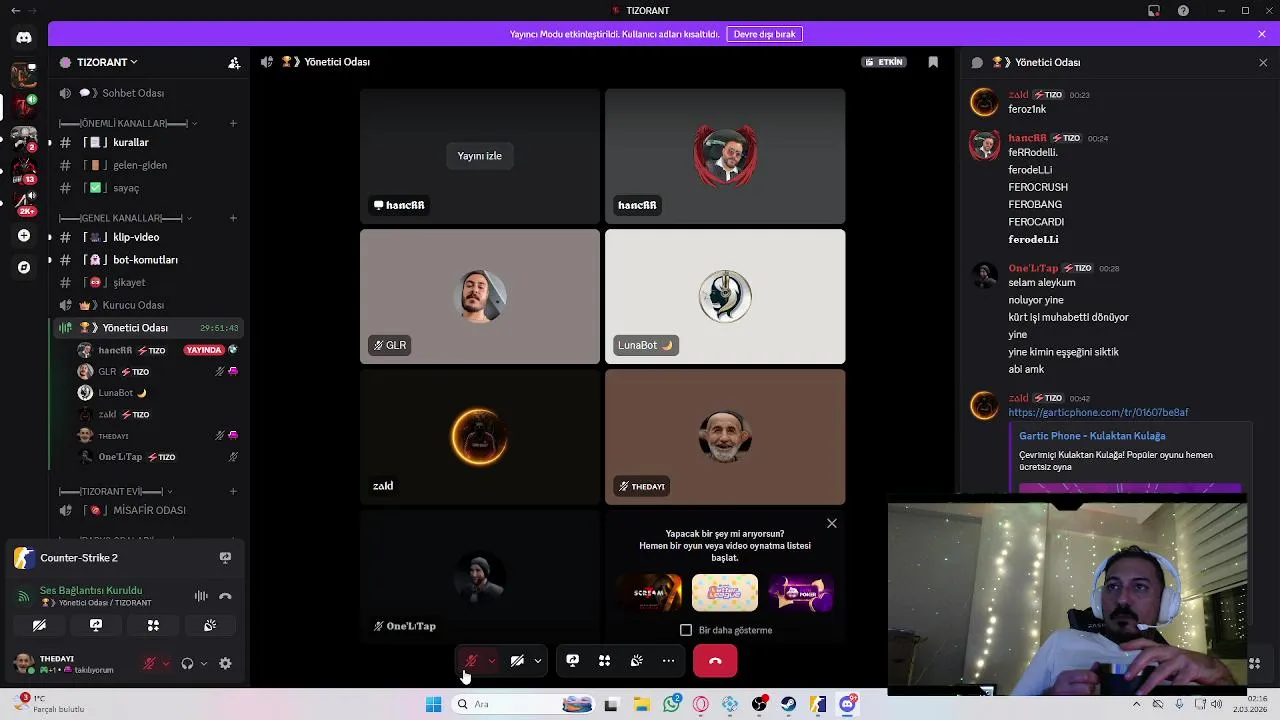Toggle deafen headphones in user panel

point(187,663)
